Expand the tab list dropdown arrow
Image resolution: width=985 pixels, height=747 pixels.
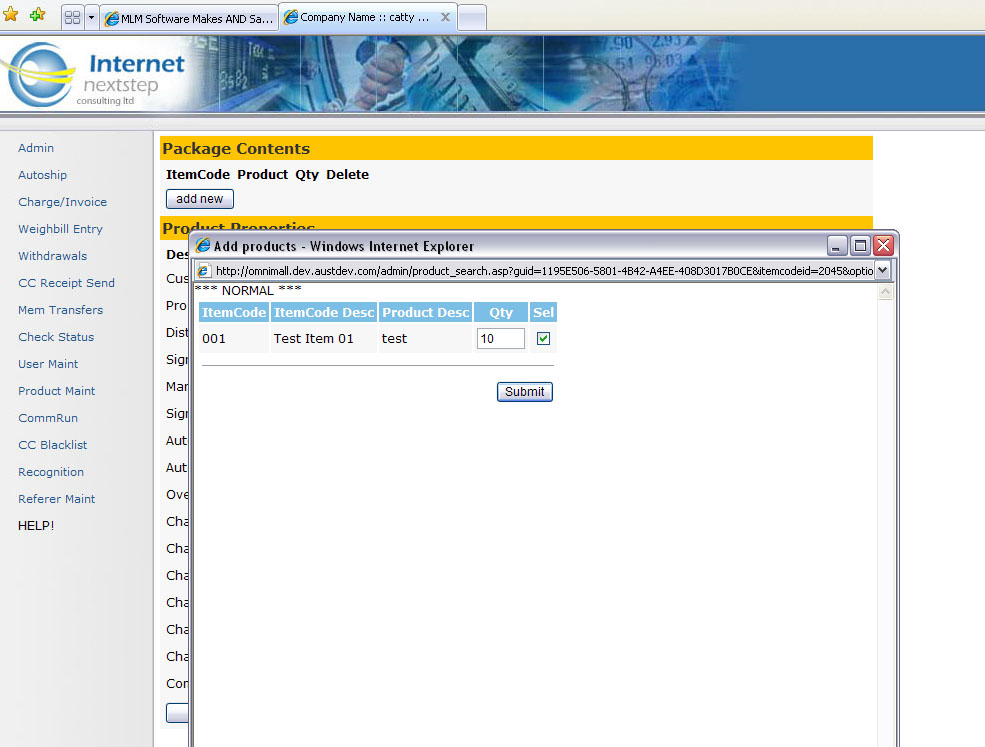click(x=91, y=18)
